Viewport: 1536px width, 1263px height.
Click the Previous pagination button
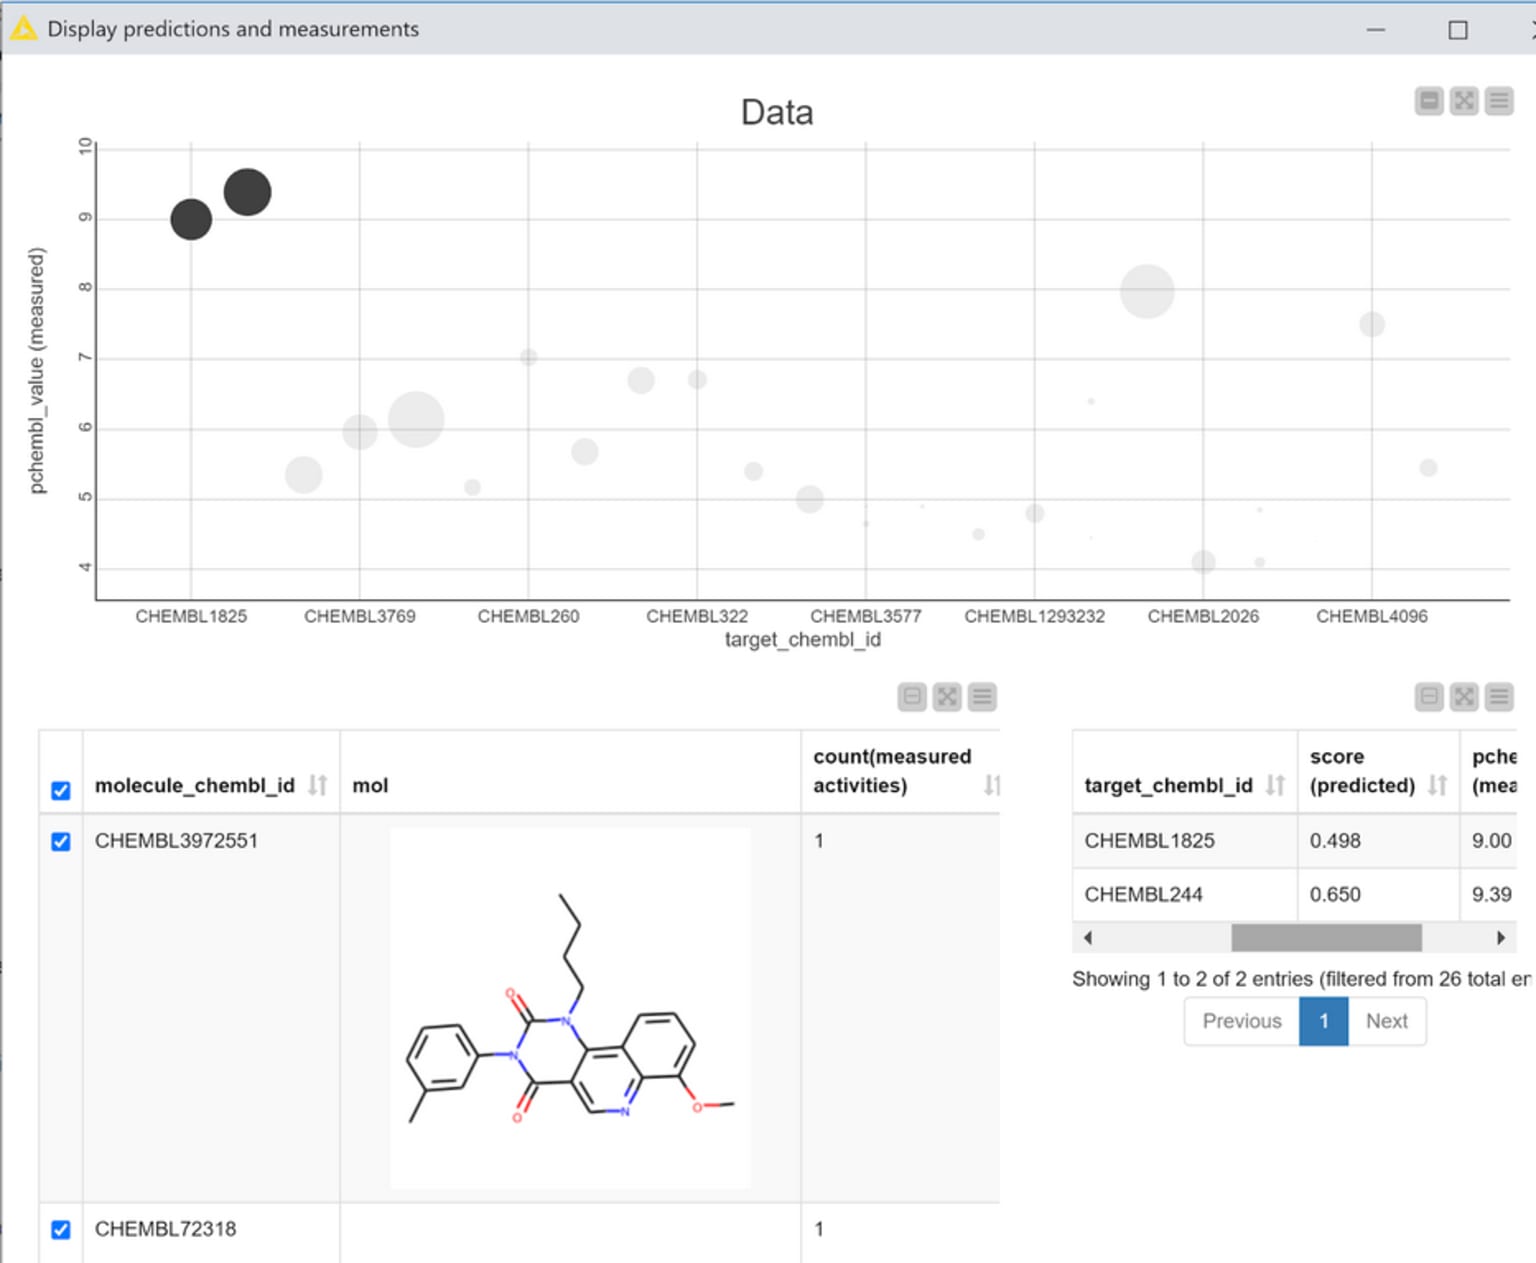coord(1242,1021)
